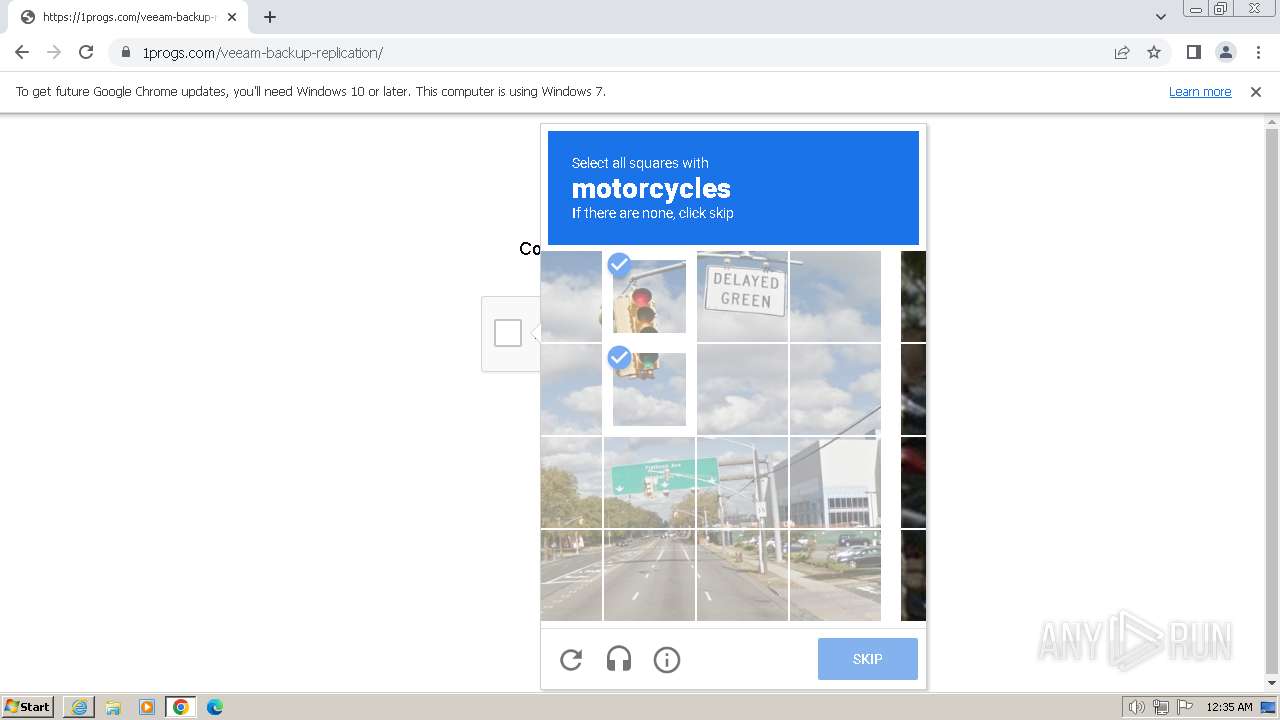The height and width of the screenshot is (720, 1280).
Task: Open the Windows Start menu
Action: (x=27, y=706)
